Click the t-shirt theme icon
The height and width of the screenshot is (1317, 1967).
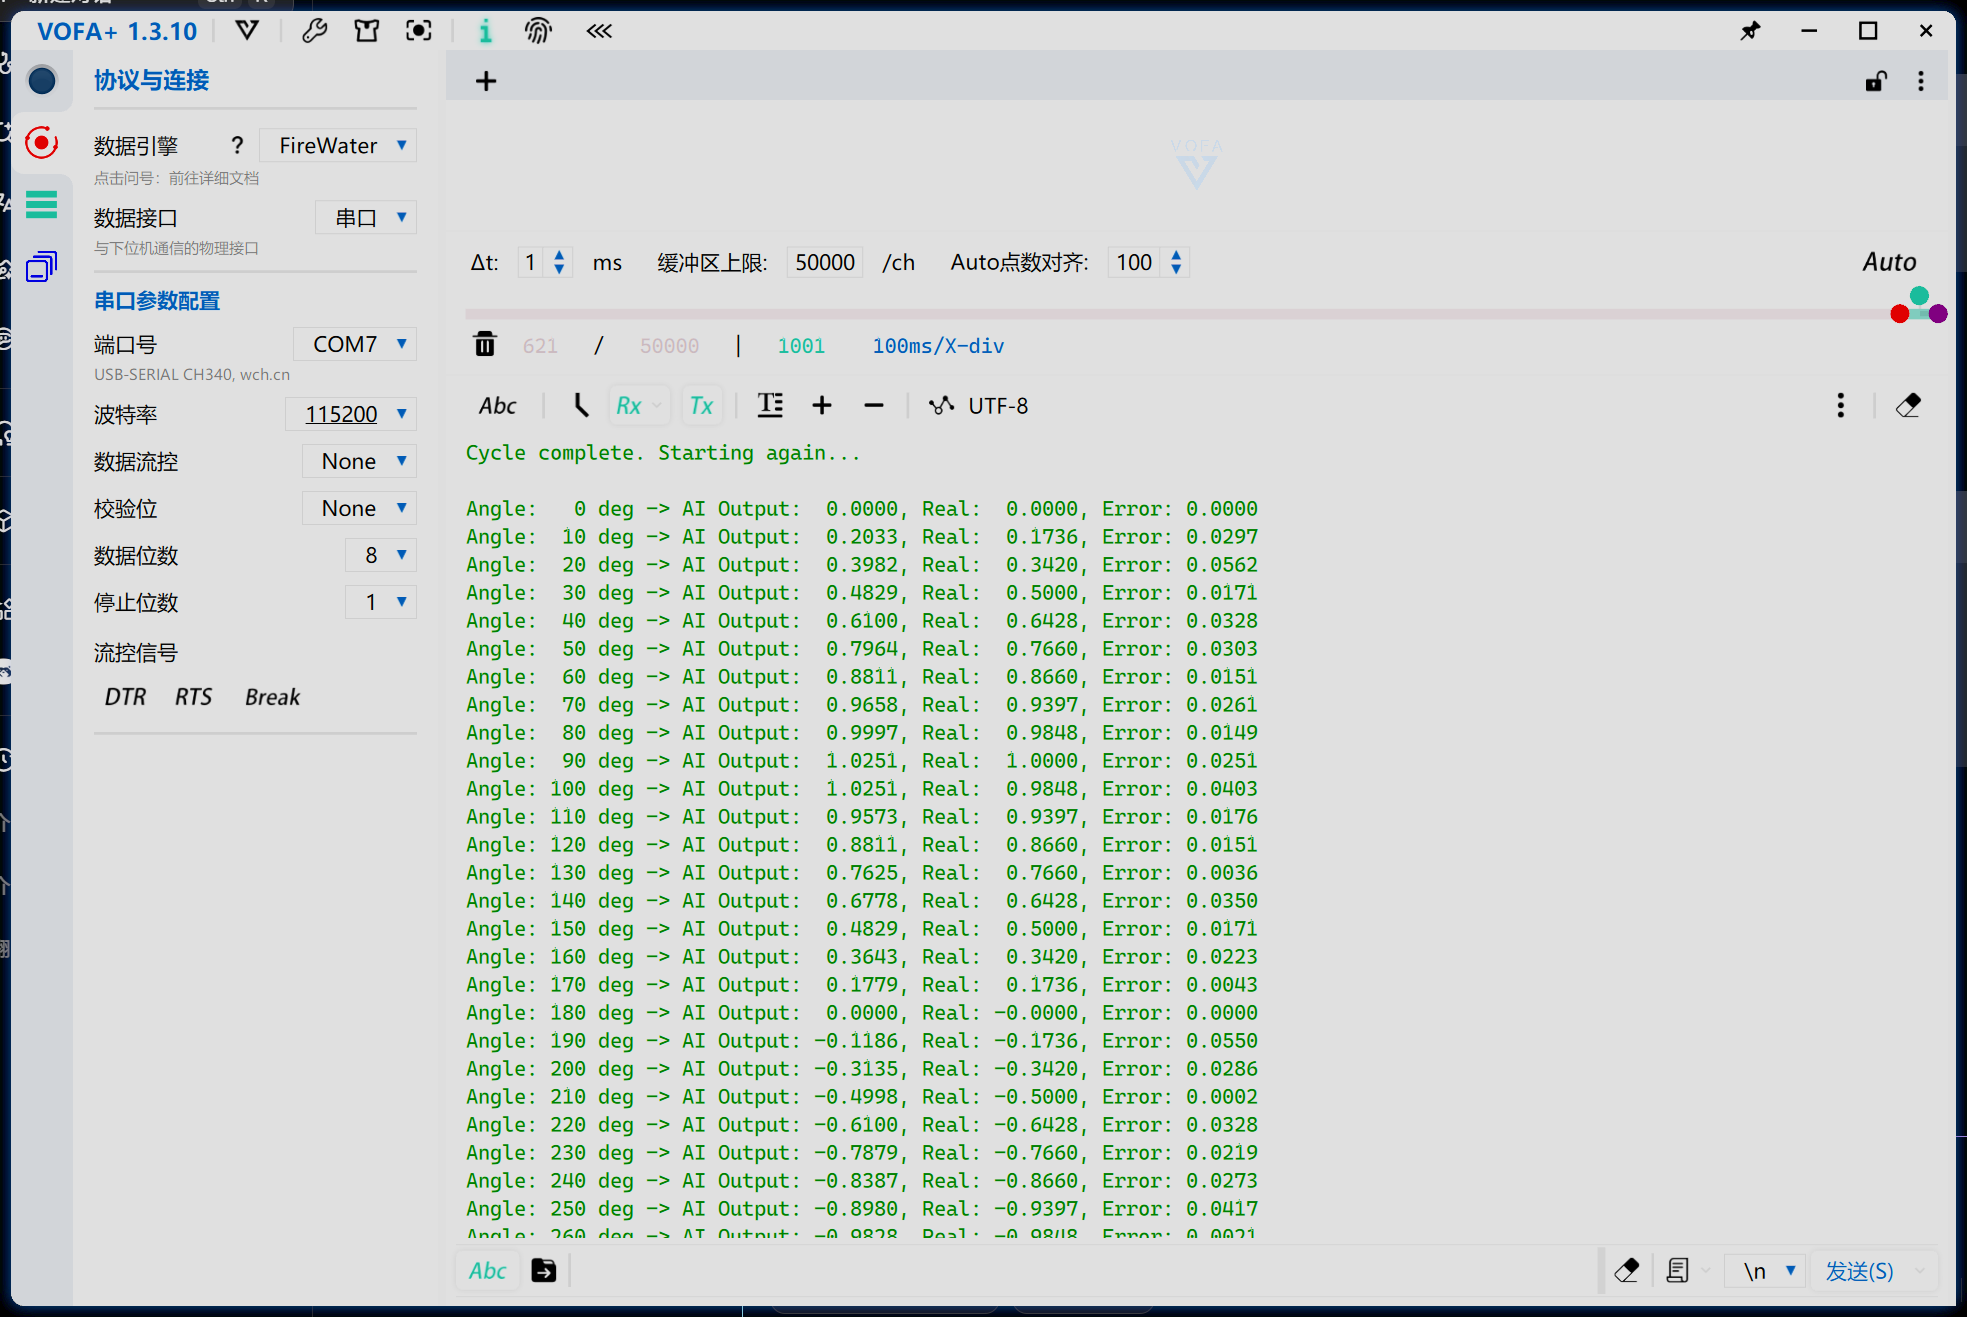pos(366,31)
